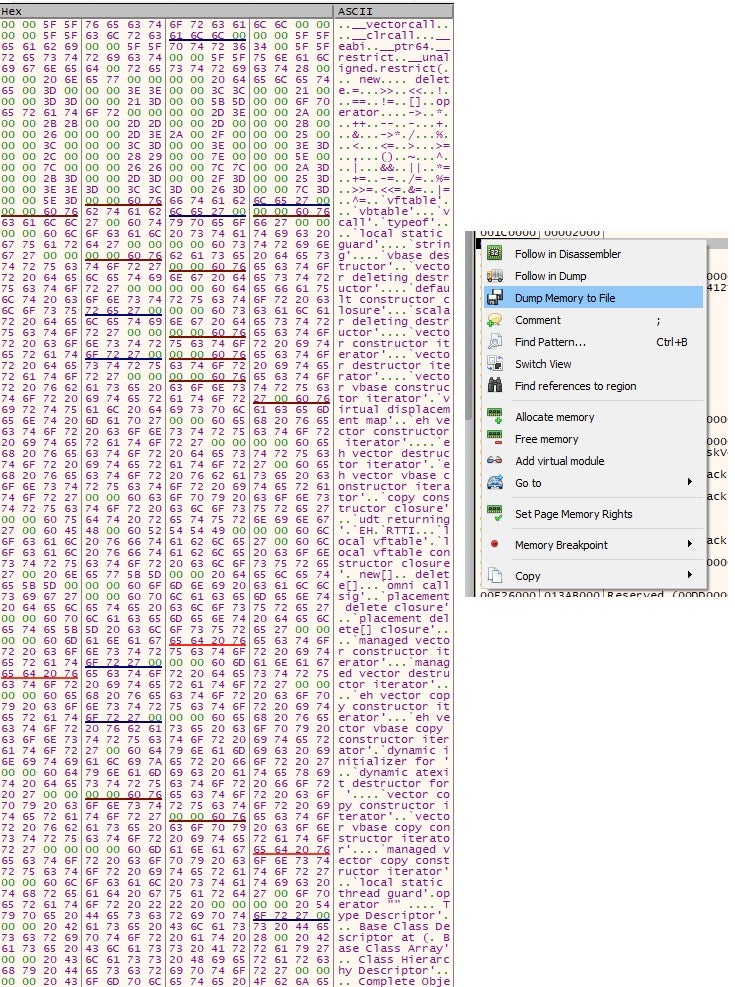The width and height of the screenshot is (735, 987).
Task: Choose Dump Memory to File menu entry
Action: [564, 298]
